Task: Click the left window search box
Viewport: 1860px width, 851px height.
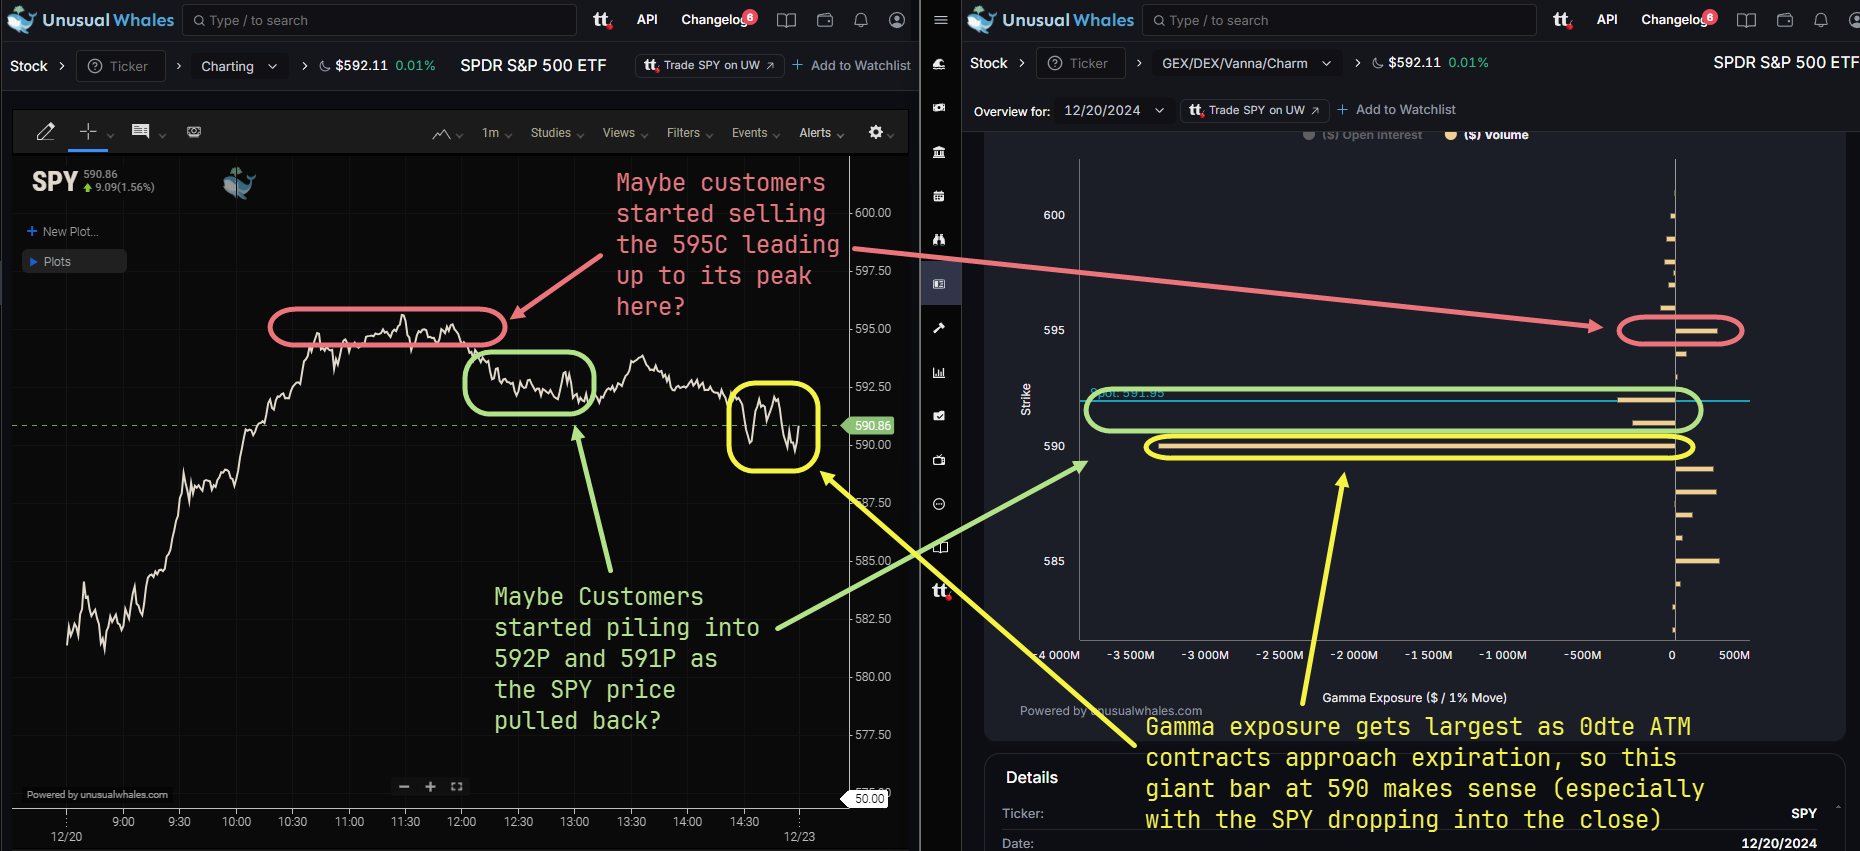Action: [379, 20]
